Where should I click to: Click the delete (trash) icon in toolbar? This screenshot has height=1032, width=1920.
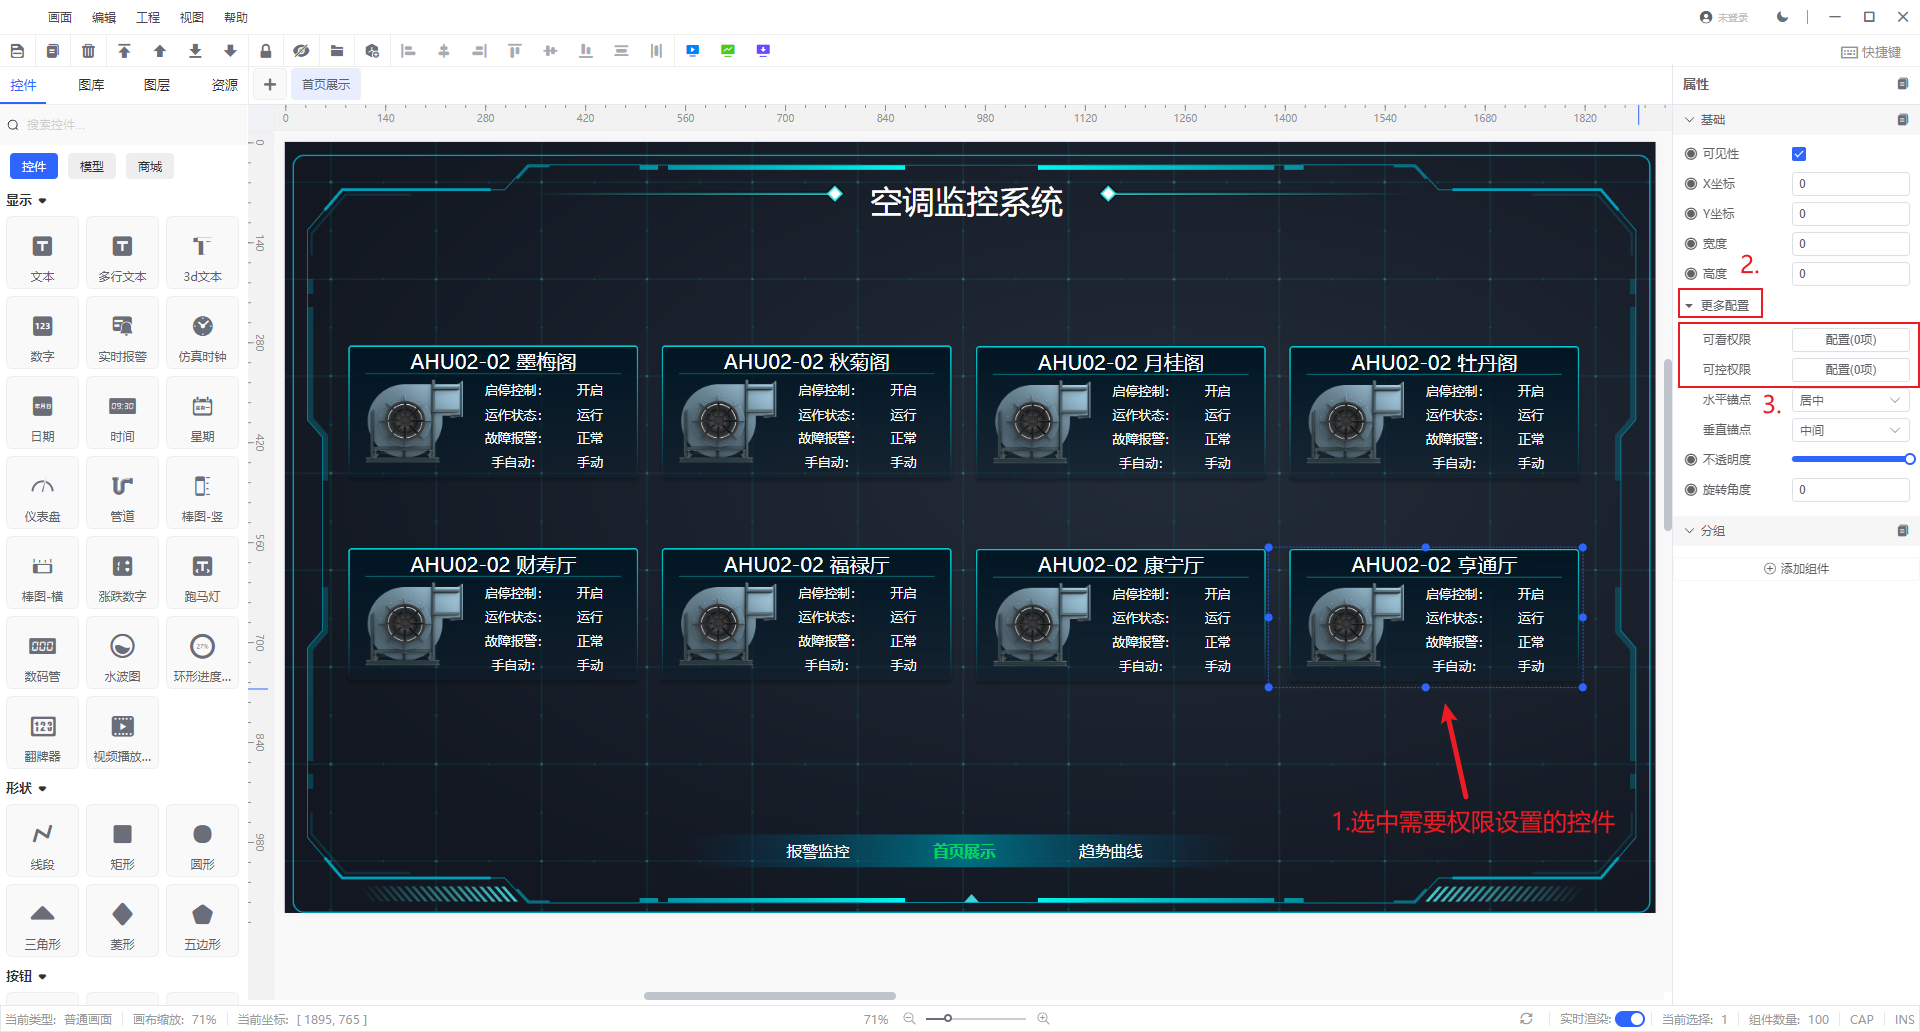click(88, 51)
